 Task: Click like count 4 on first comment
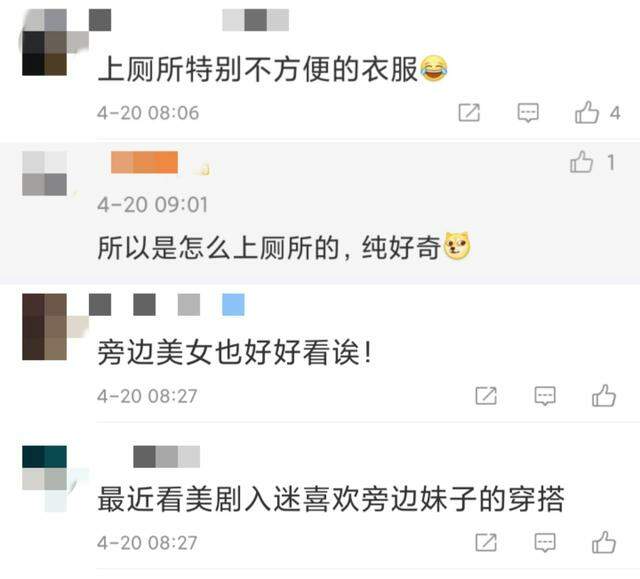tap(615, 113)
